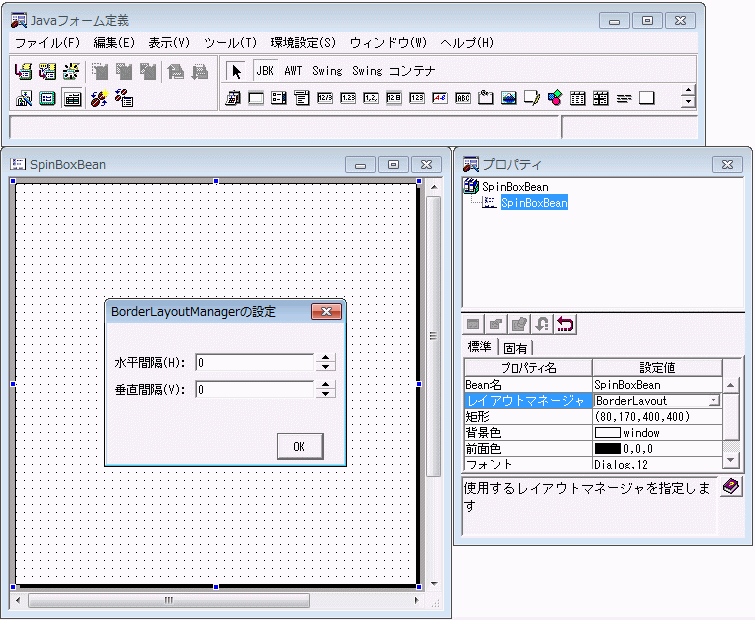Toggle the pressed property-sheet toolbar icon
This screenshot has width=755, height=620.
(x=72, y=99)
